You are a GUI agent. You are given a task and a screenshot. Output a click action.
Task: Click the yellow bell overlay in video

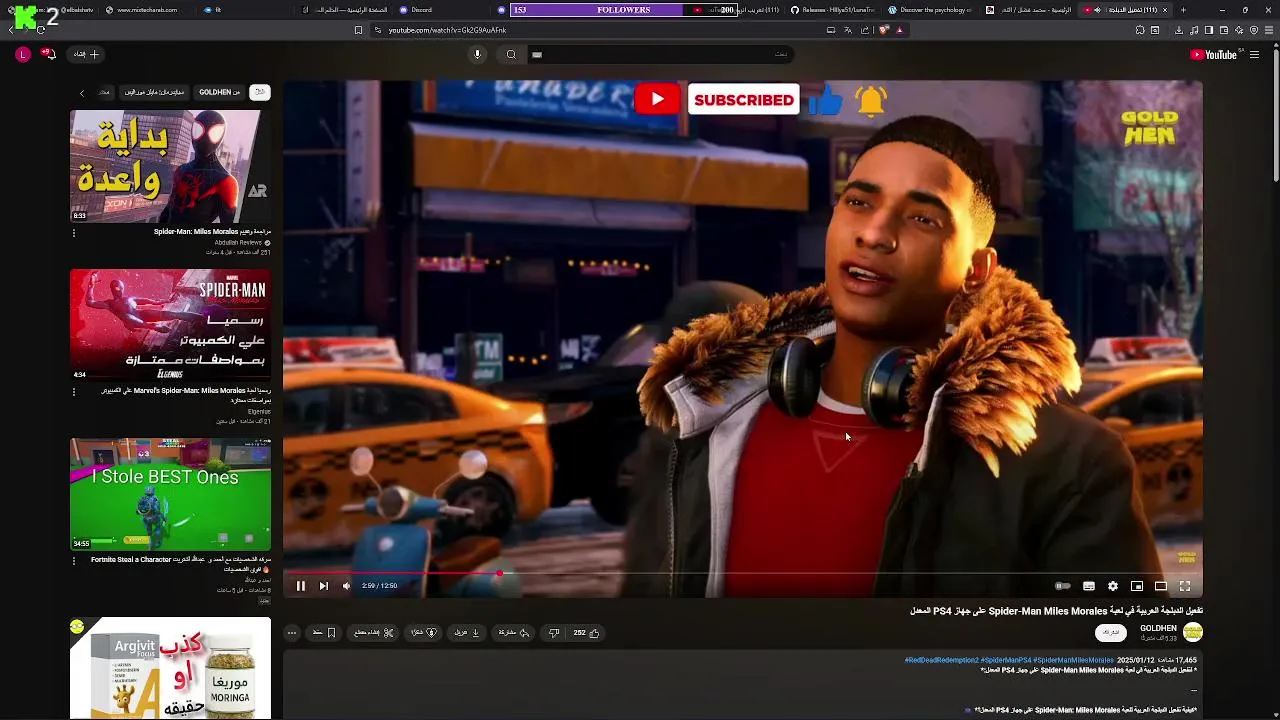click(871, 100)
